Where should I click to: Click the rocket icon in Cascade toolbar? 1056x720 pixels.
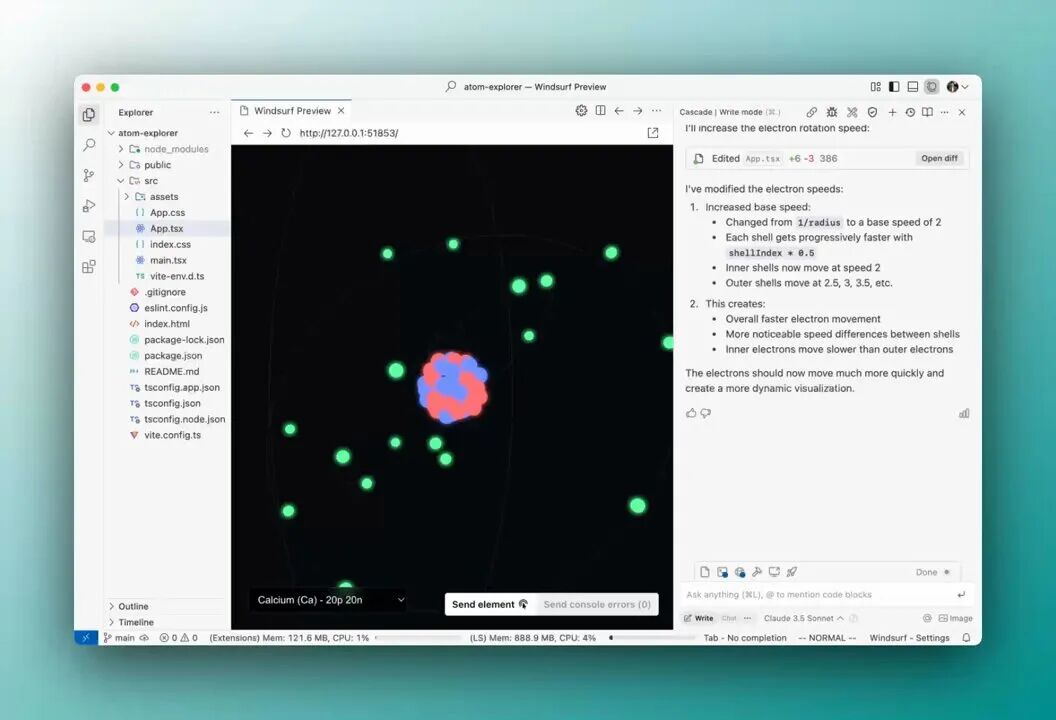point(792,572)
